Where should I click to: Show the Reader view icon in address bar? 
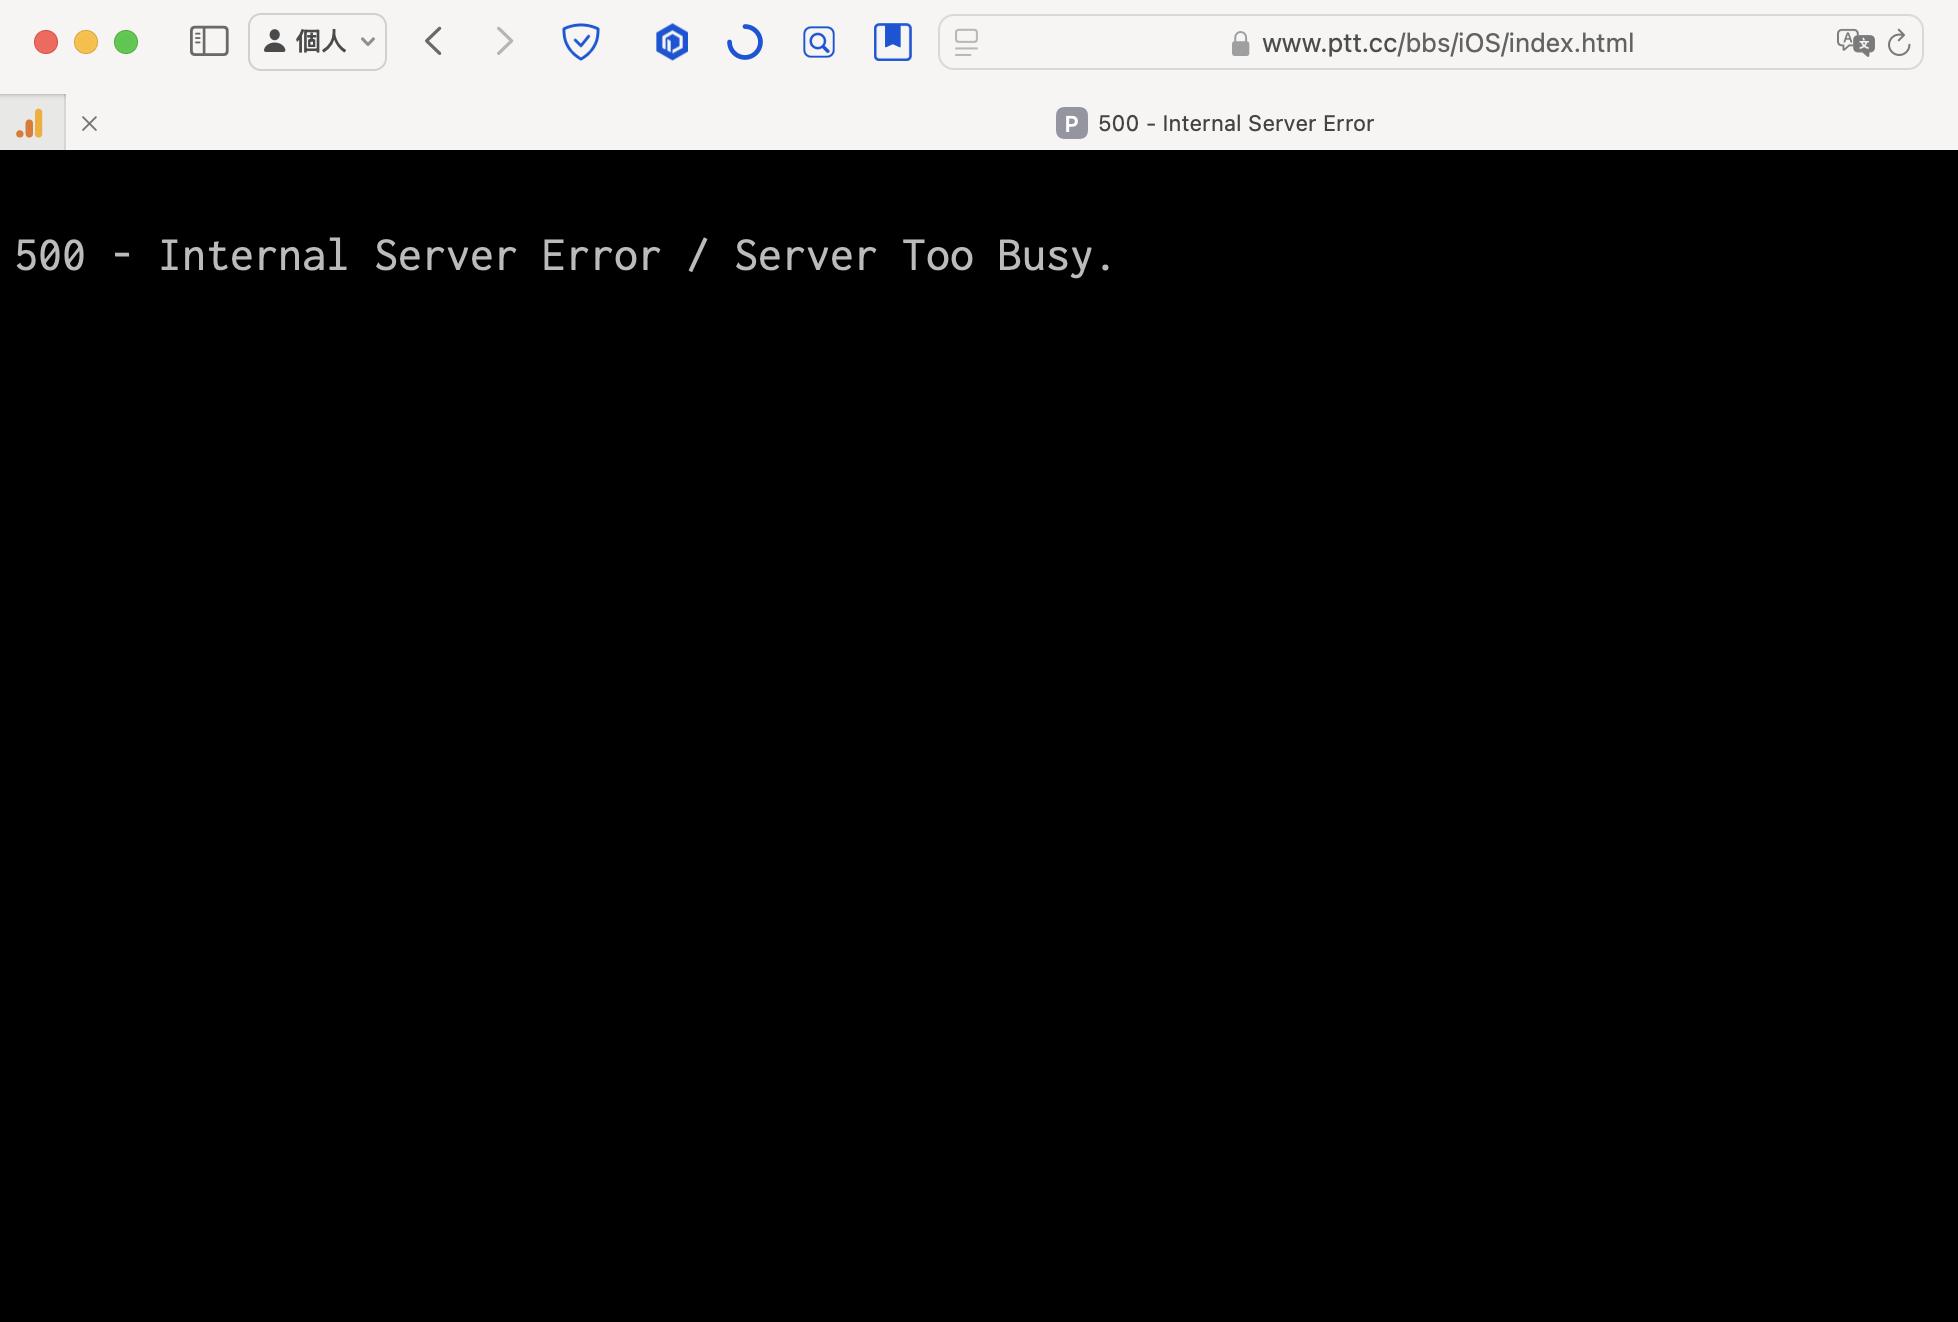[x=966, y=42]
